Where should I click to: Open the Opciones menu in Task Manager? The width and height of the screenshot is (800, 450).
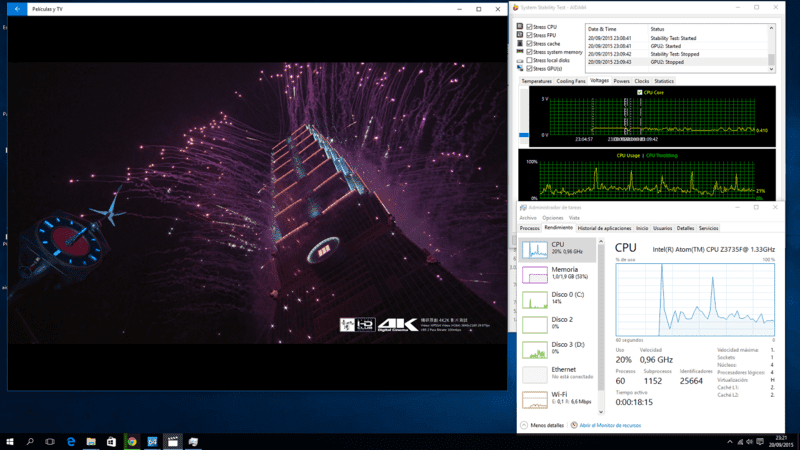553,218
